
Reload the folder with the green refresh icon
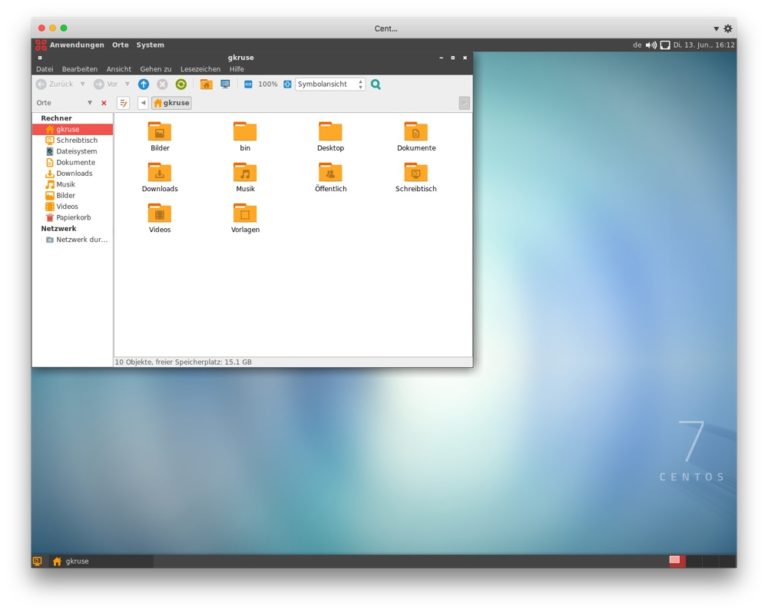tap(181, 84)
